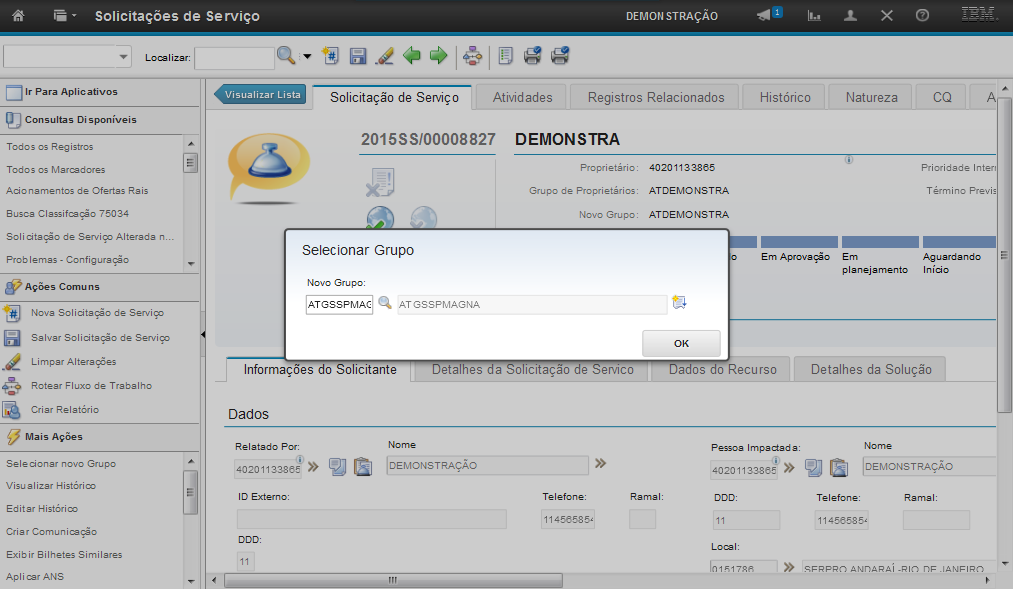Click the Home icon in top bar

pos(18,16)
